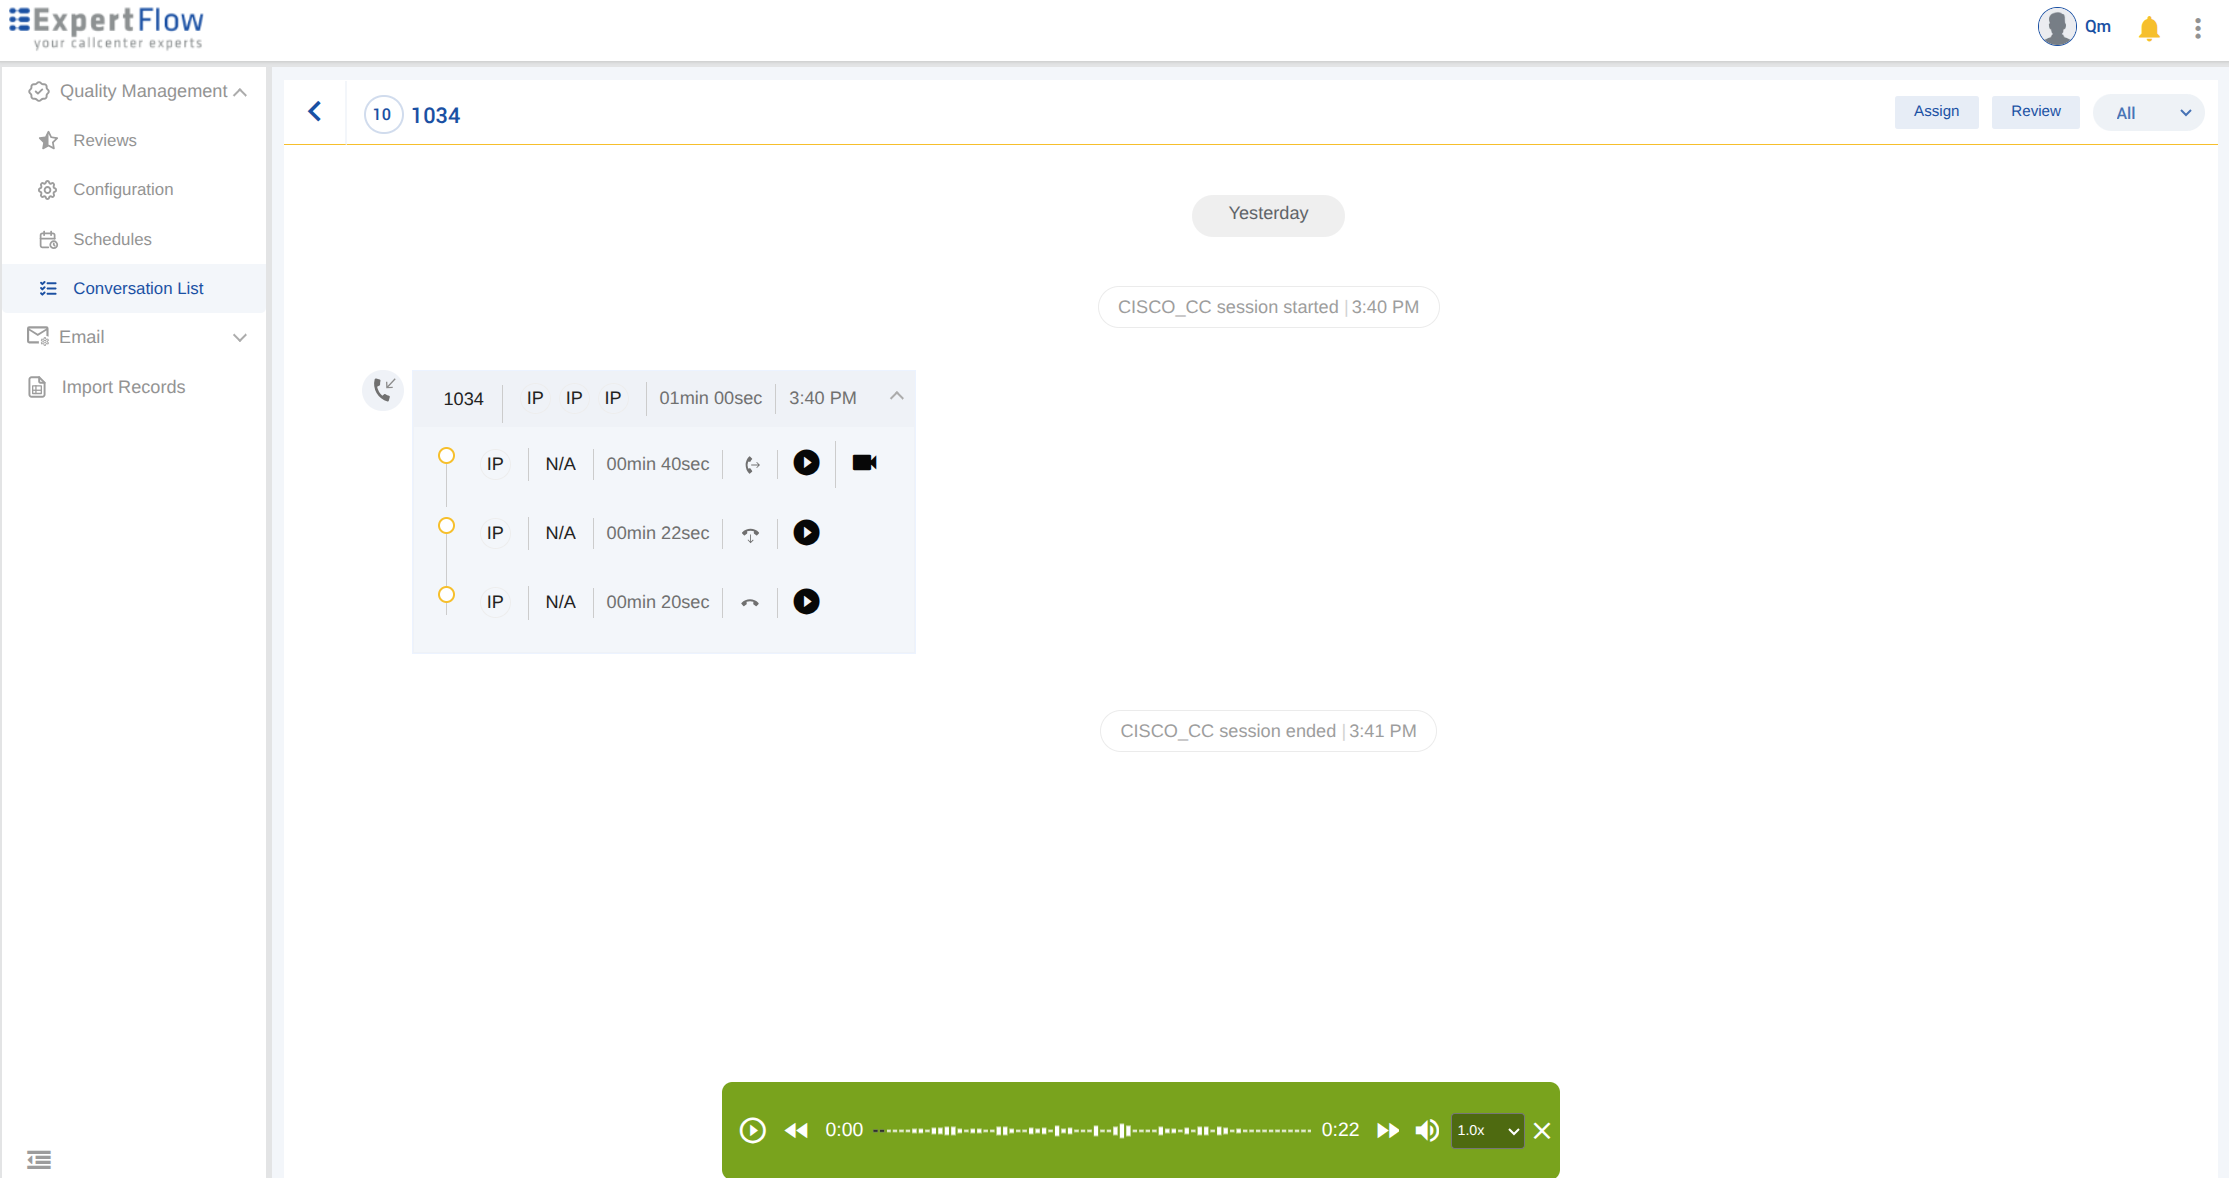Fast forward the audio player
Viewport: 2229px width, 1178px height.
click(1387, 1130)
